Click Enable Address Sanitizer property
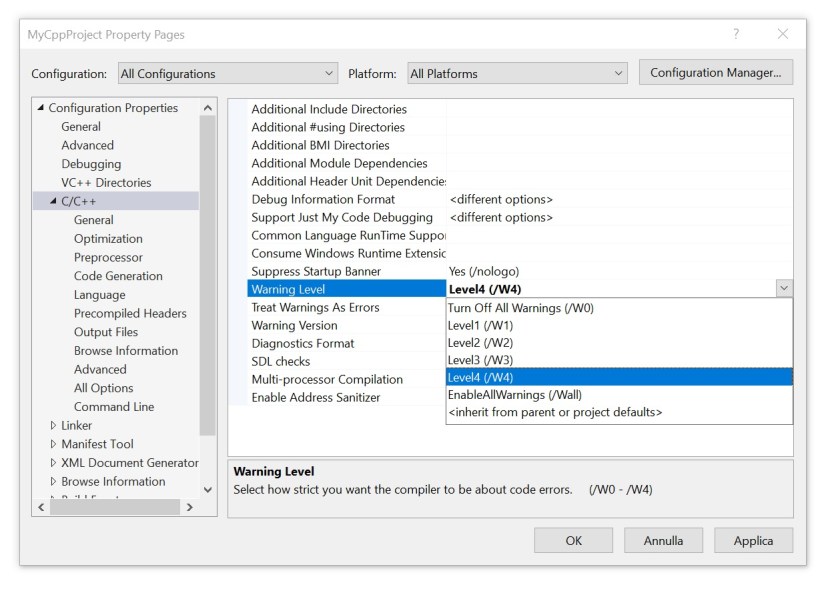840x589 pixels. click(316, 397)
